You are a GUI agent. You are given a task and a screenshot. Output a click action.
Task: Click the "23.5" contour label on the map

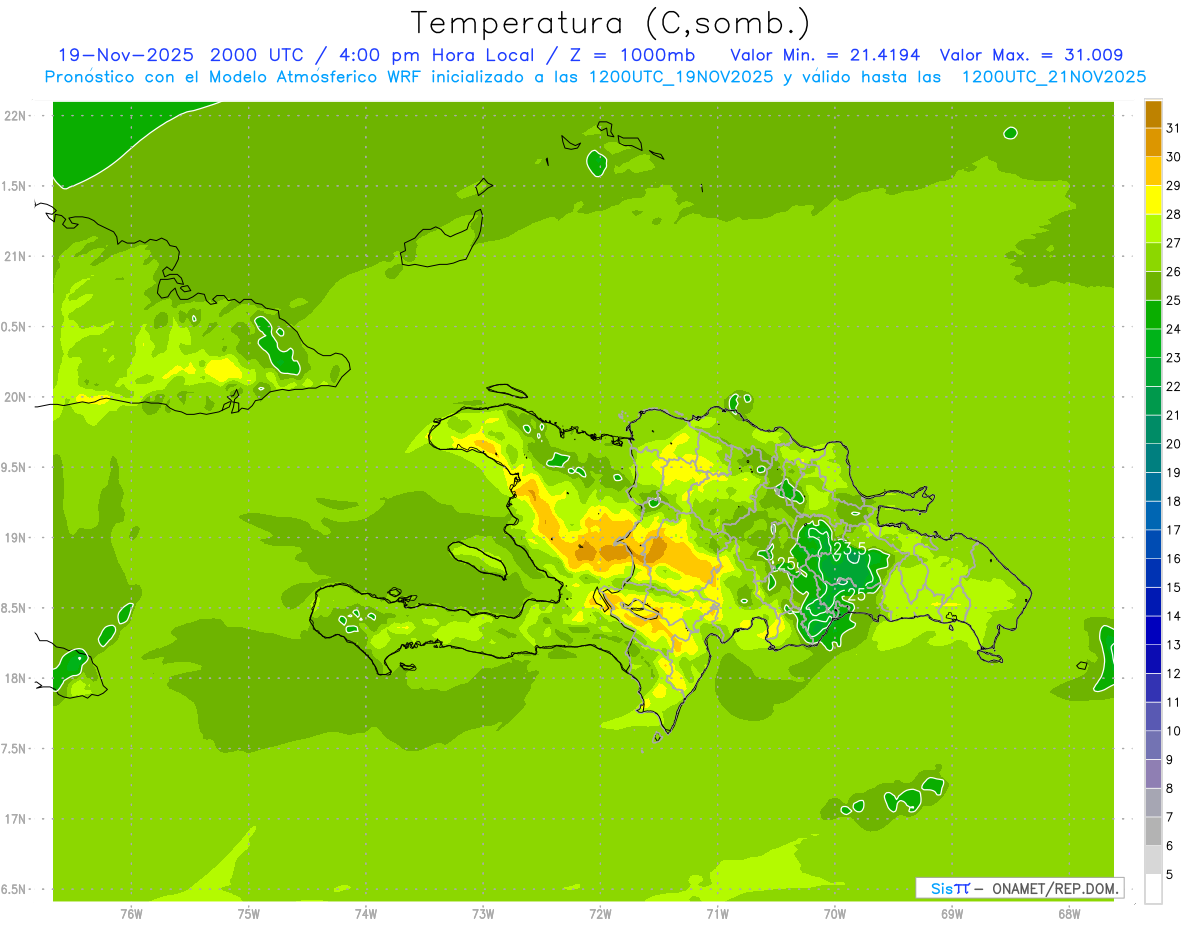coord(849,549)
